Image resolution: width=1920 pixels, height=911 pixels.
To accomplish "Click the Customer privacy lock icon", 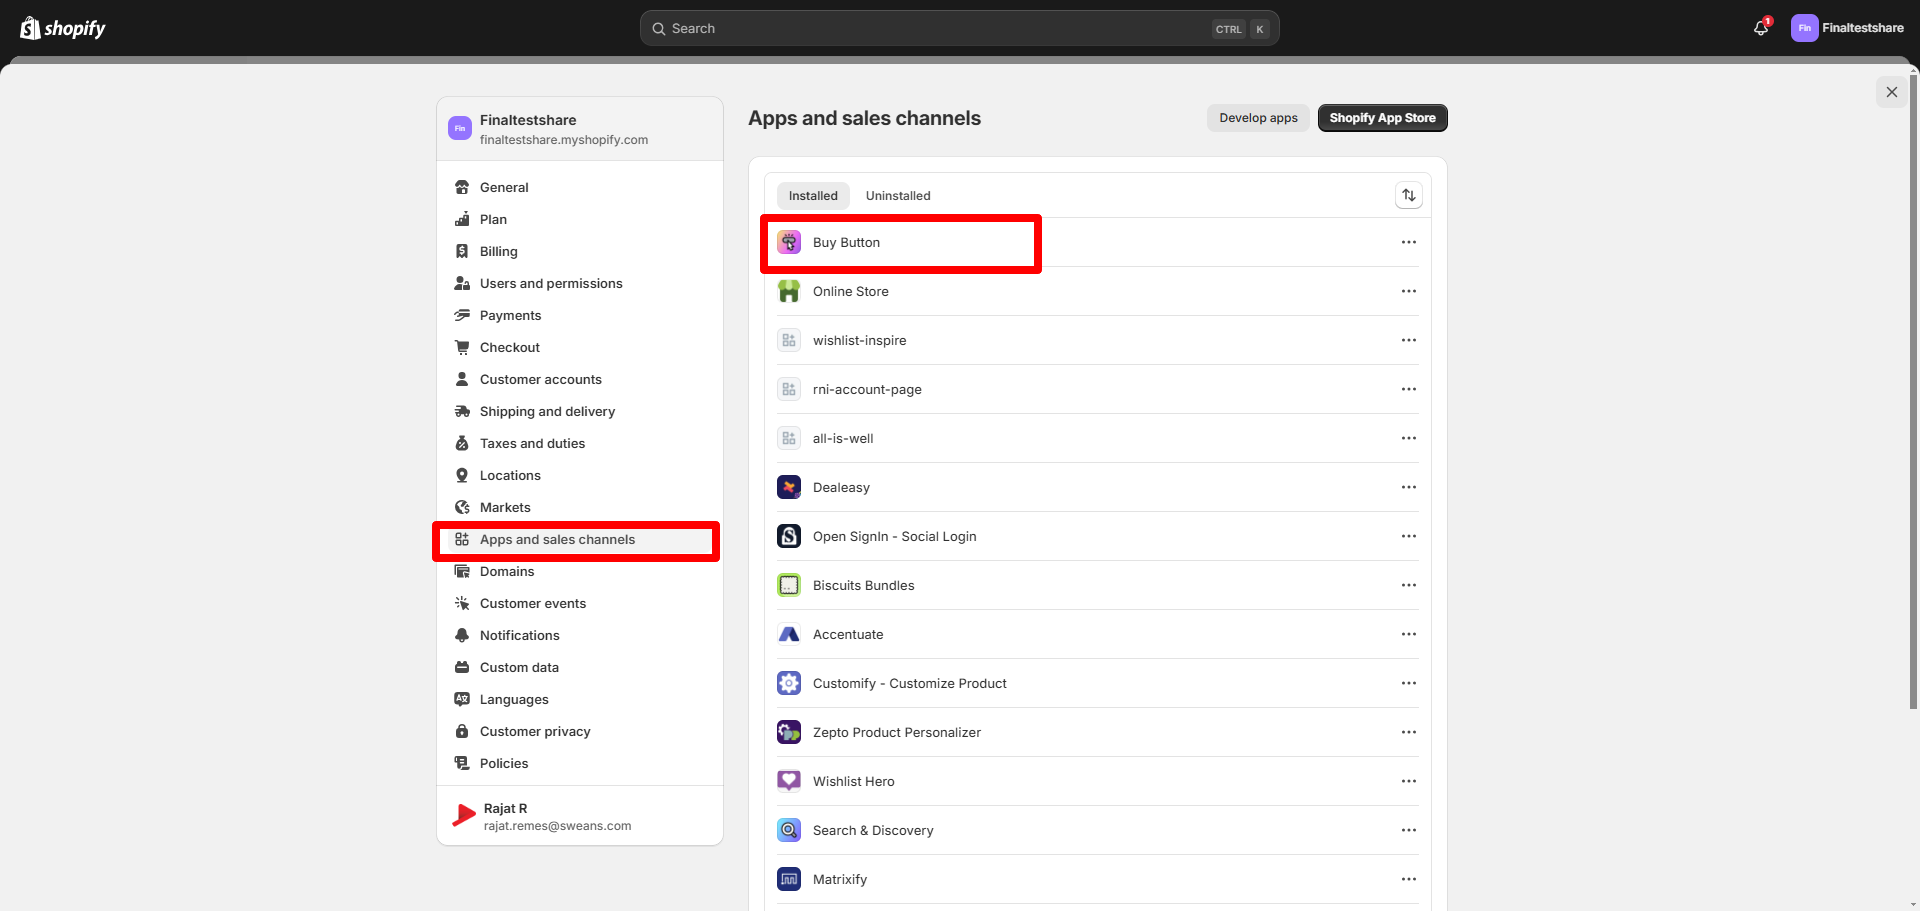I will click(x=462, y=731).
